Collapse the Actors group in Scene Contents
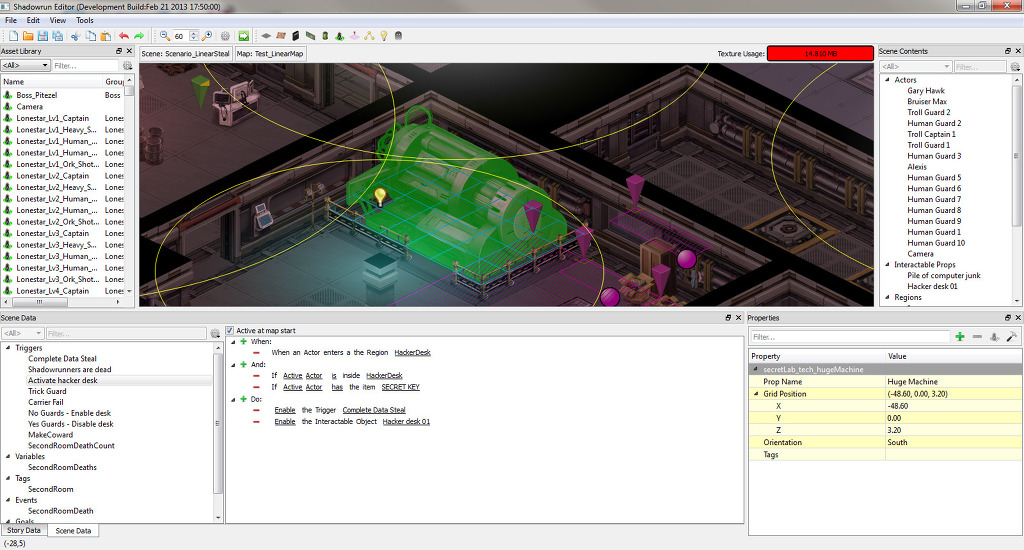The height and width of the screenshot is (550, 1024). [887, 80]
